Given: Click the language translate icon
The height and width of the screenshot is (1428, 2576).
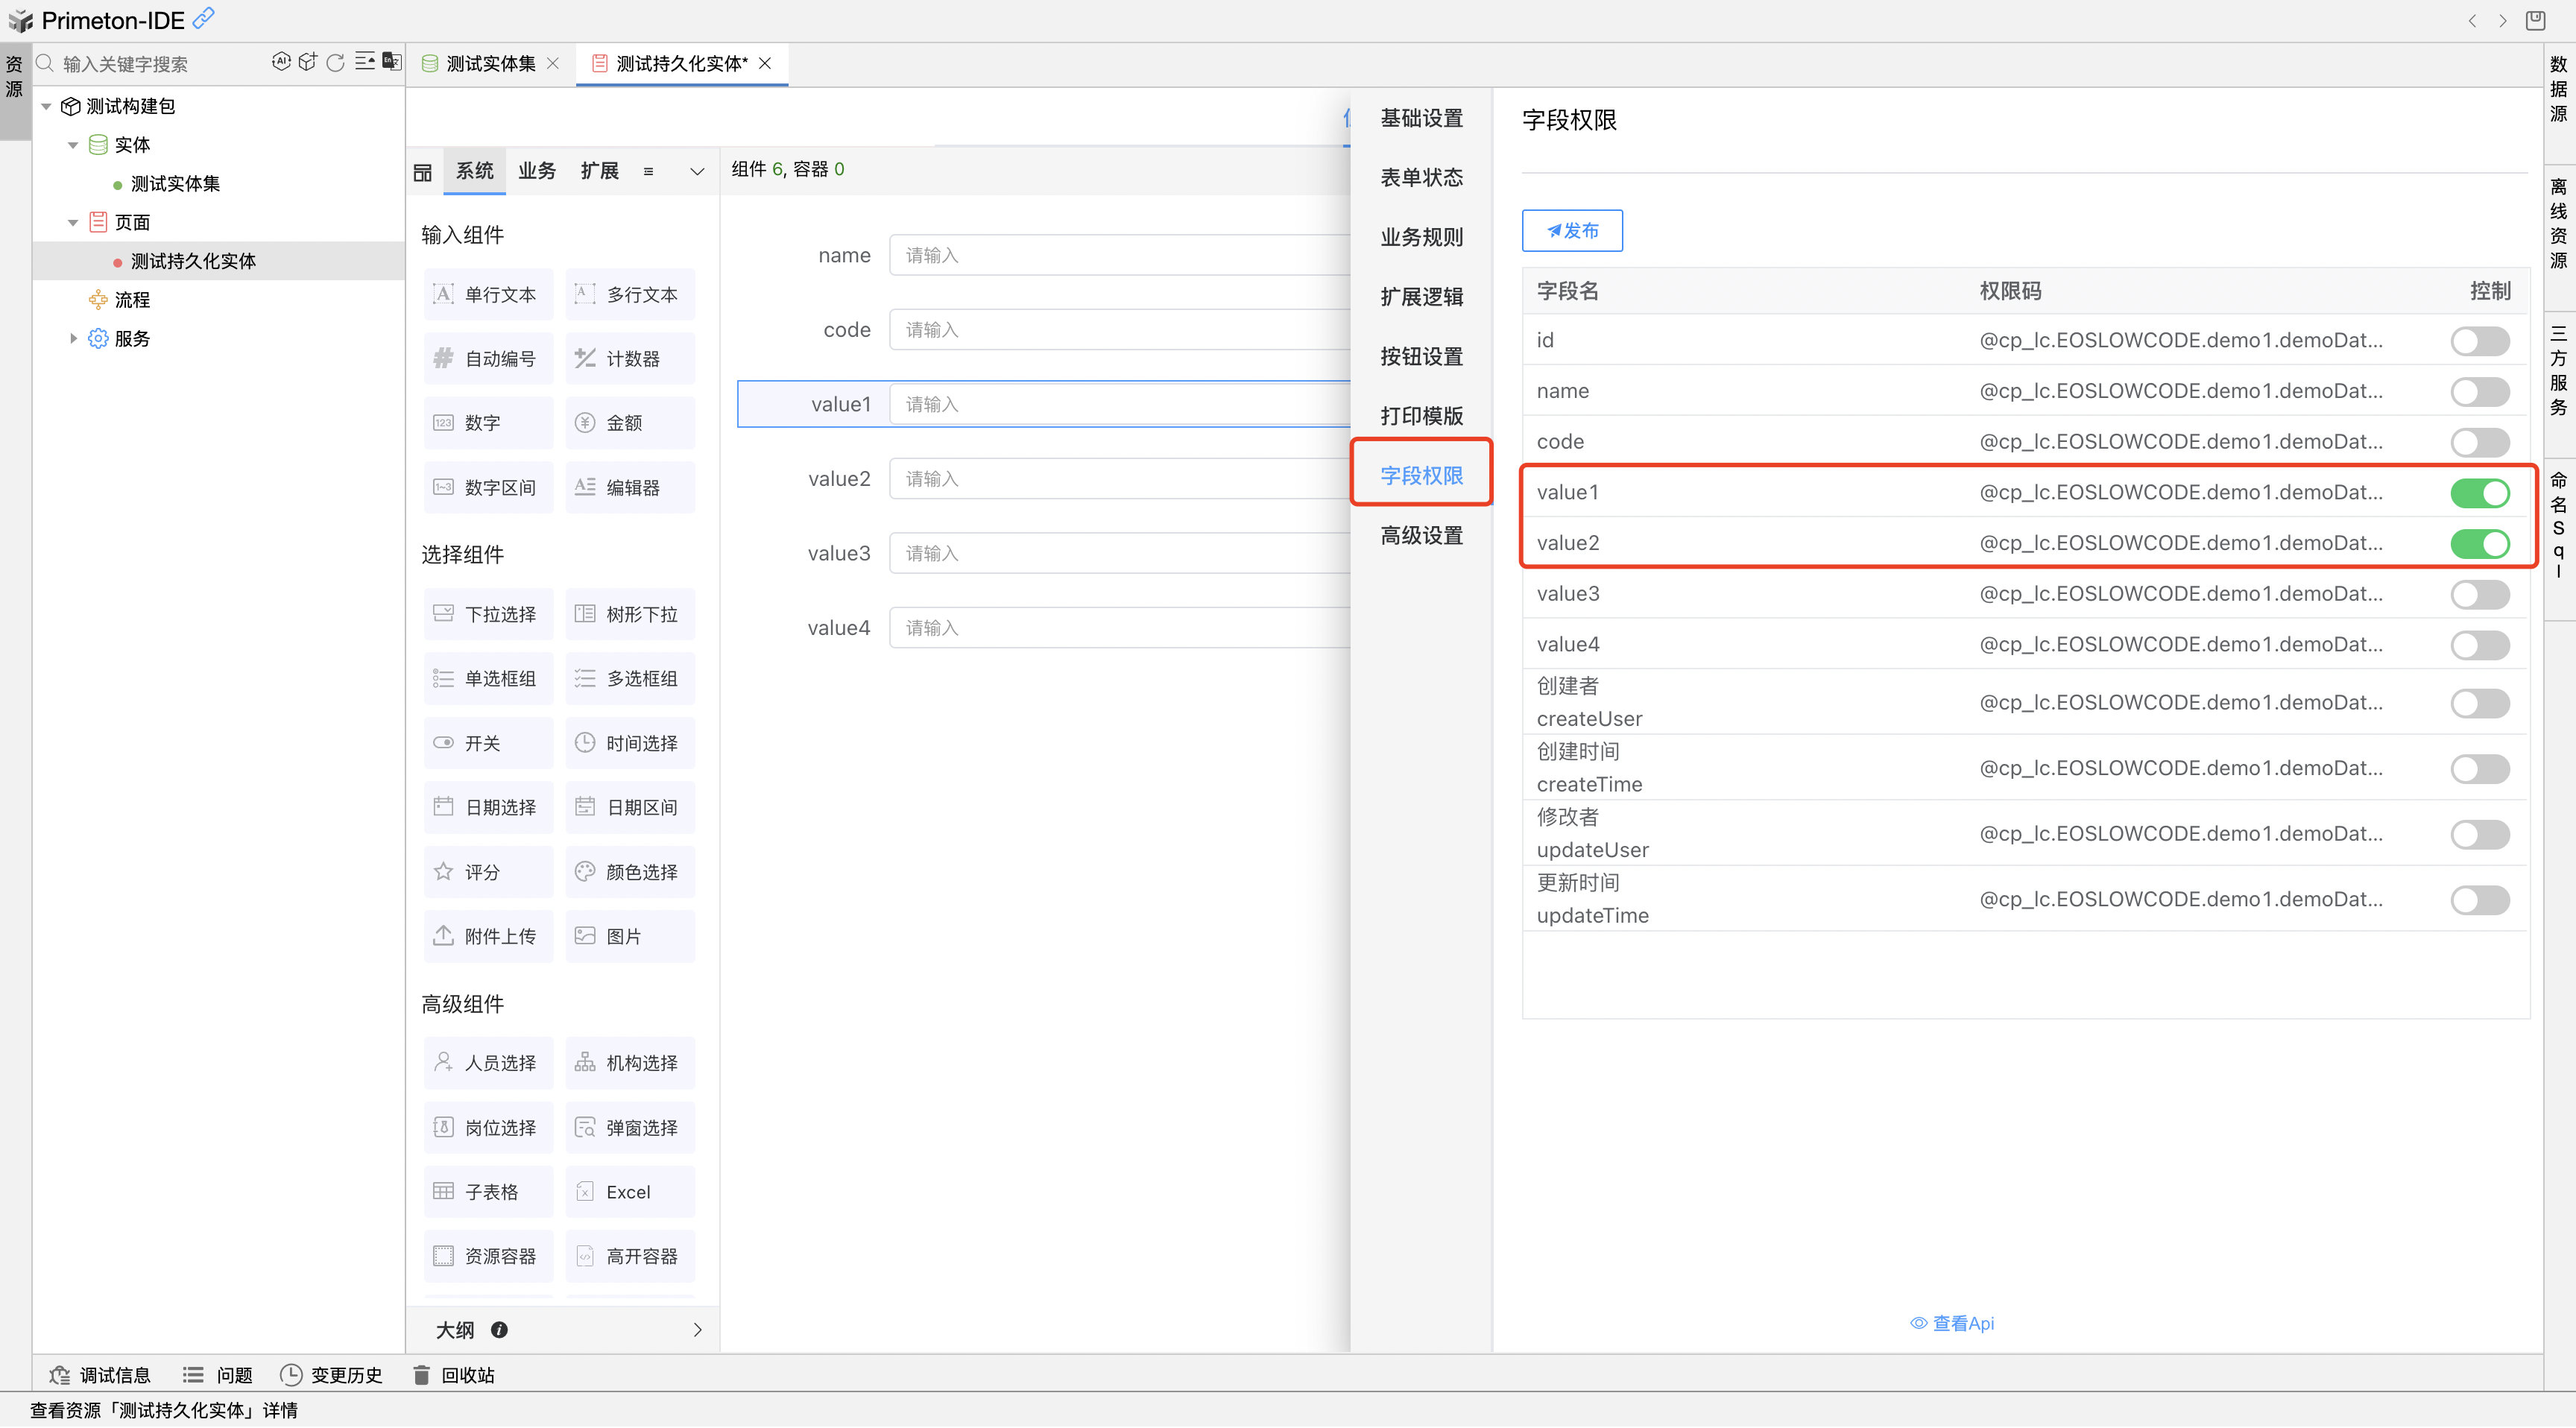Looking at the screenshot, I should [392, 62].
